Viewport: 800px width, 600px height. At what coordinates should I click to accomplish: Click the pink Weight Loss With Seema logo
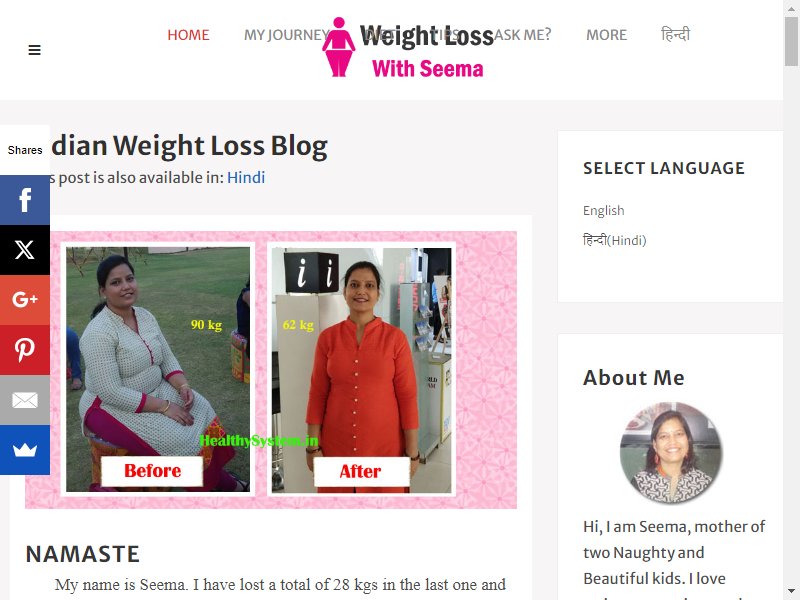tap(403, 48)
